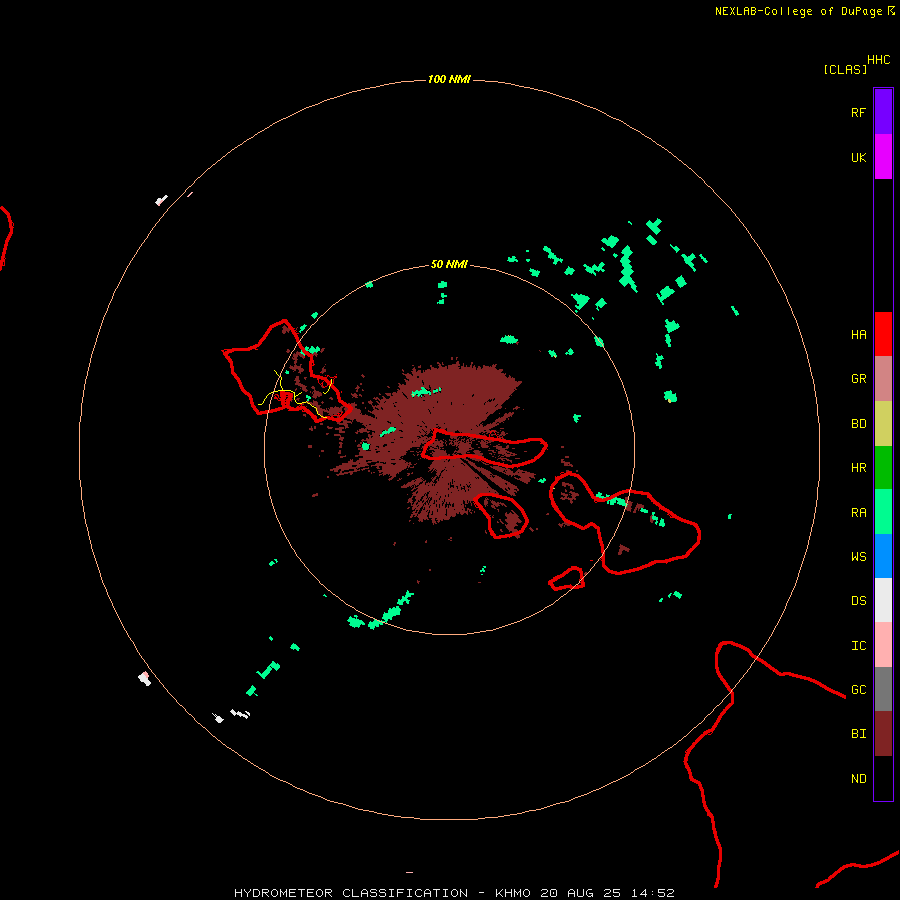Click the RF legend label
Image resolution: width=900 pixels, height=900 pixels.
point(858,112)
